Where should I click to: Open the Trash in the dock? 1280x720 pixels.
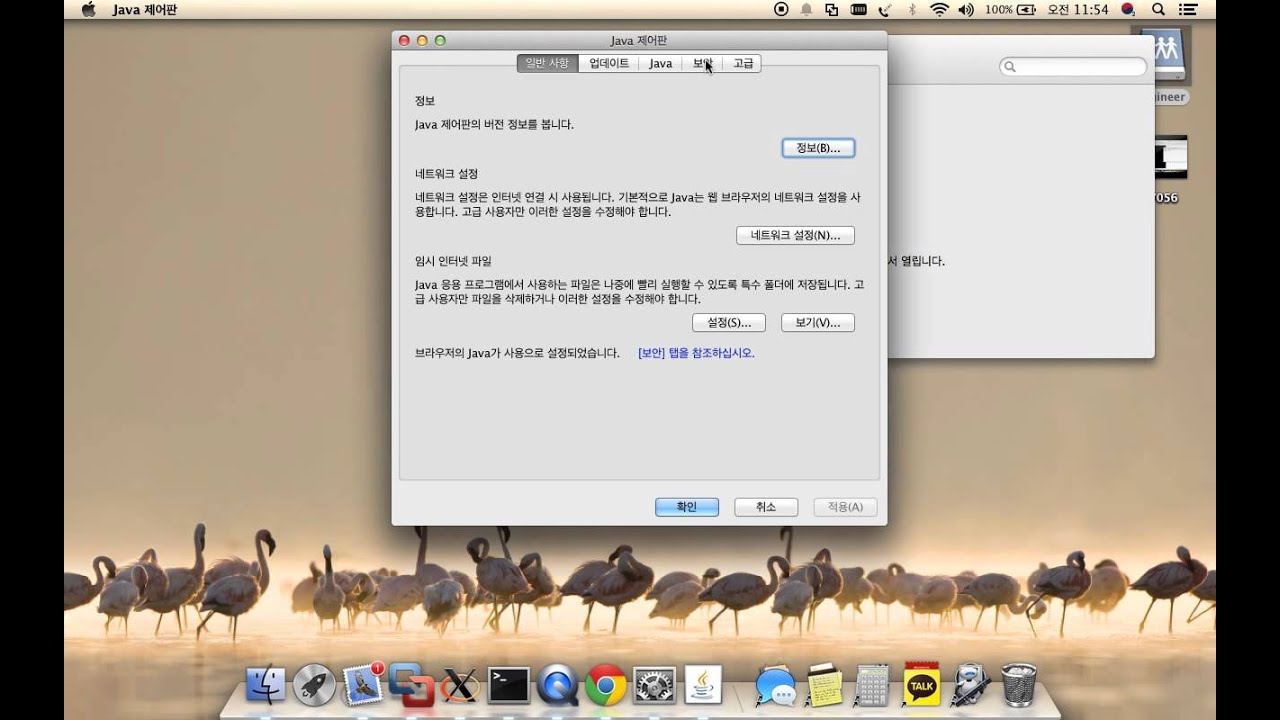pos(1019,685)
